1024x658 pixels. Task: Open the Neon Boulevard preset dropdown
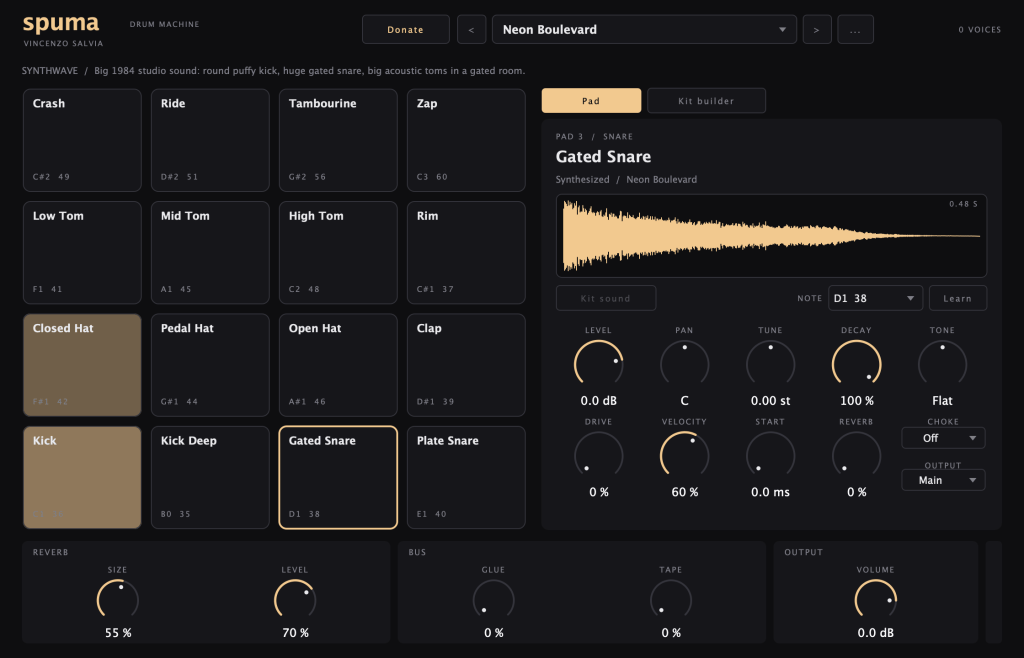point(644,29)
